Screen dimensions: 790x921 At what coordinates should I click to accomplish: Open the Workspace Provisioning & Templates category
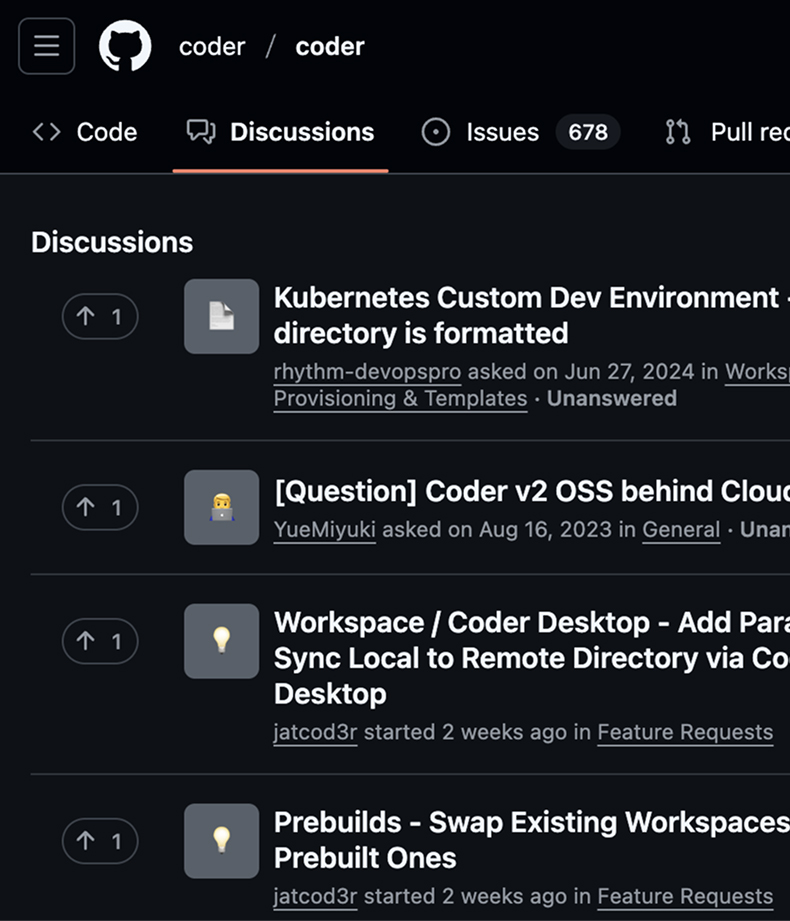[x=400, y=398]
